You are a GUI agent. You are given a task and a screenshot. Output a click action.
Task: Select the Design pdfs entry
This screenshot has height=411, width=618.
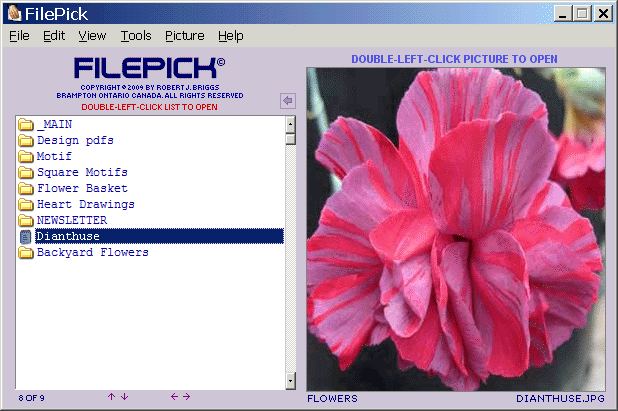click(x=75, y=140)
